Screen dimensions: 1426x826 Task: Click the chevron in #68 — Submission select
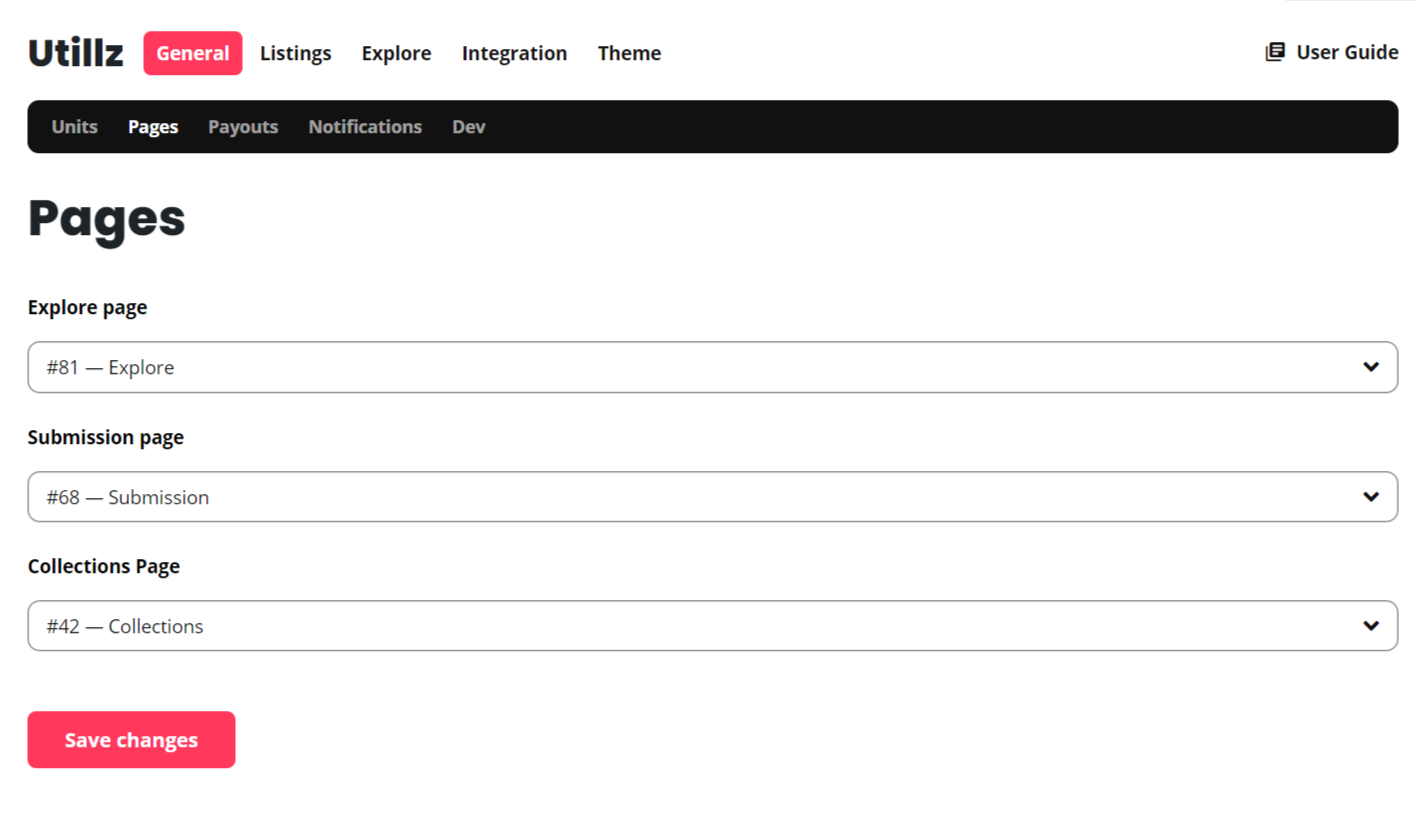(1371, 497)
